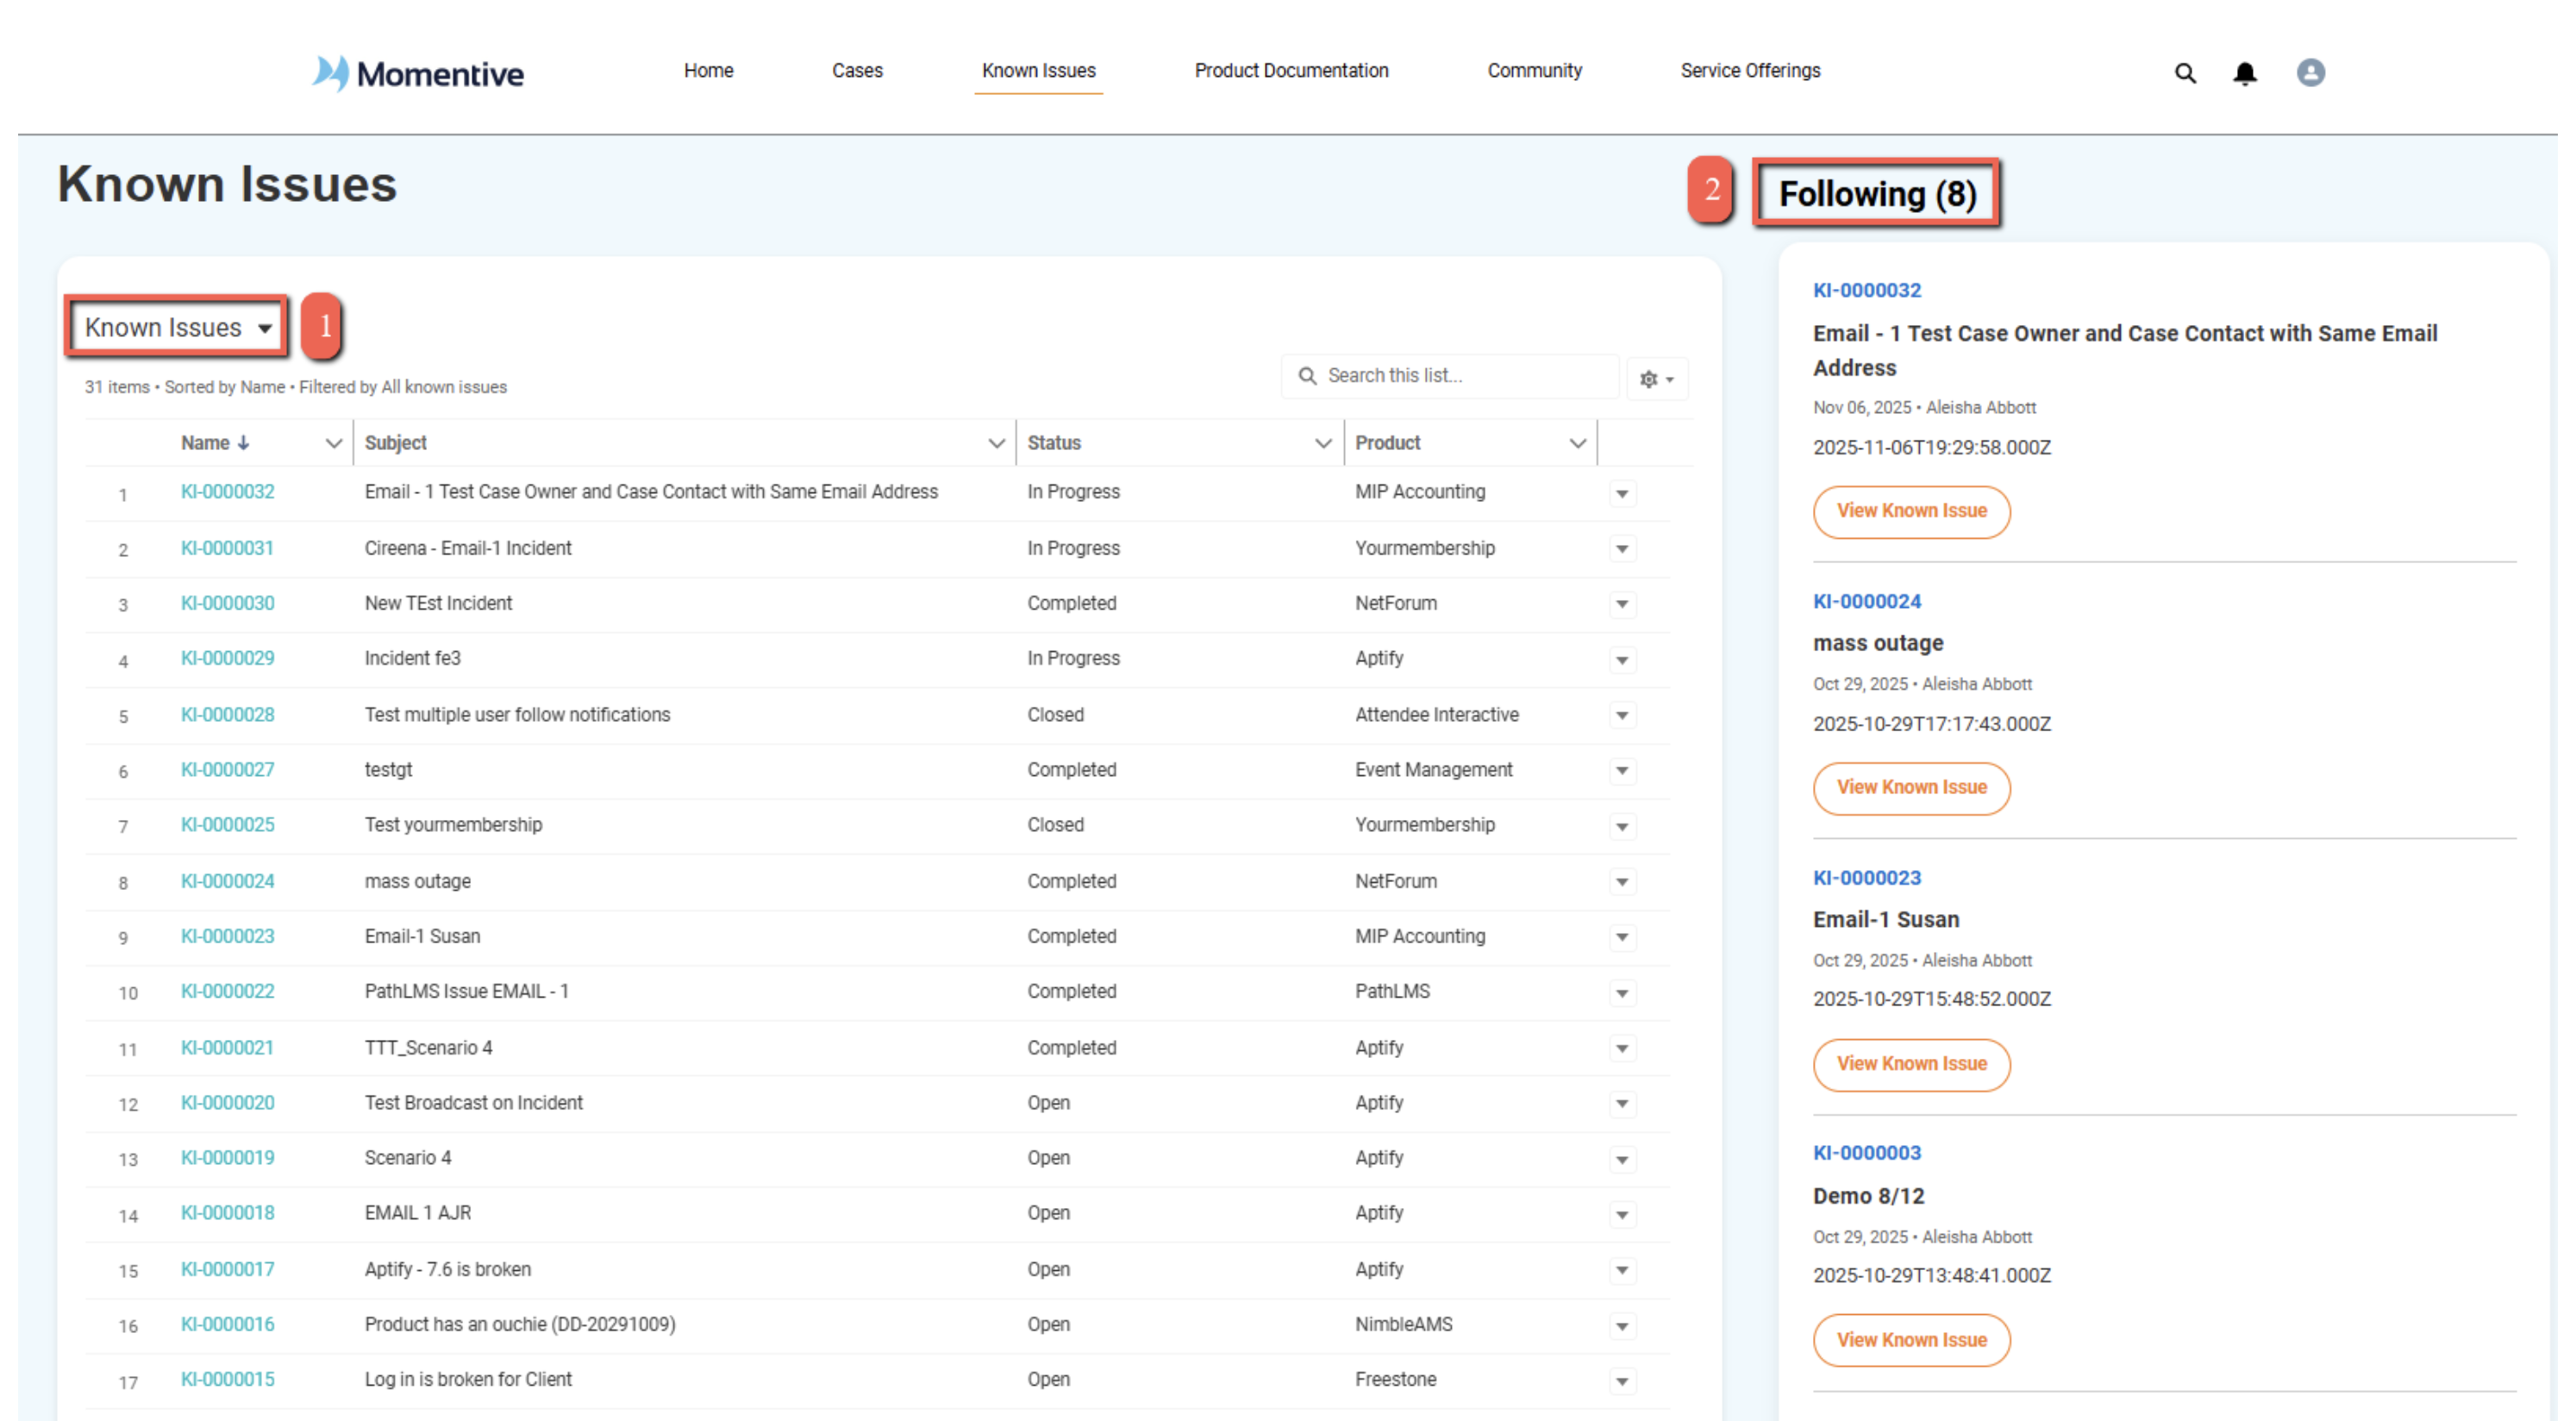Open KI-0000020 record link
The image size is (2576, 1421).
click(x=227, y=1103)
